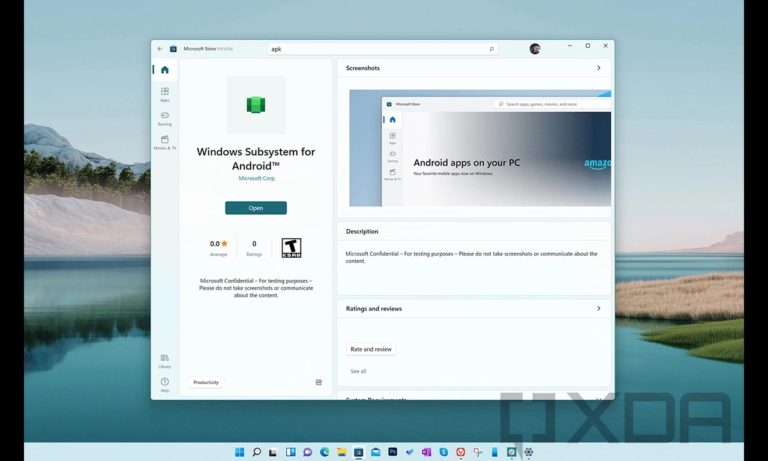Open the Windows Start menu
Screen dimensions: 768x461
click(x=240, y=452)
